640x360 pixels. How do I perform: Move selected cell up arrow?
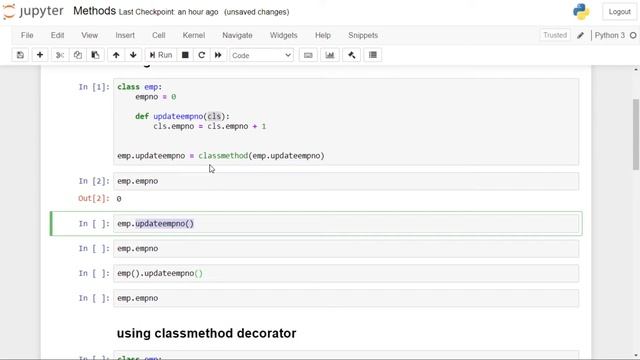tap(116, 55)
